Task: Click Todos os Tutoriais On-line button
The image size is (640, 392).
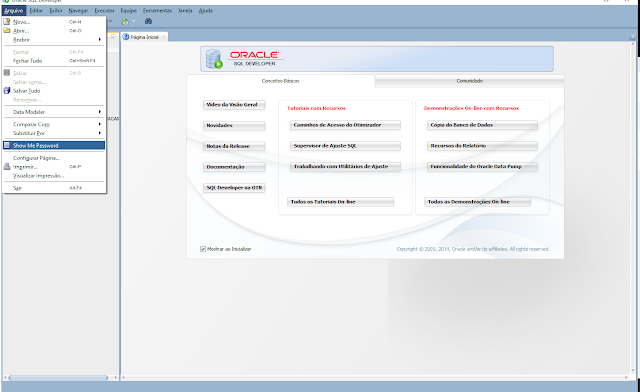Action: point(340,202)
